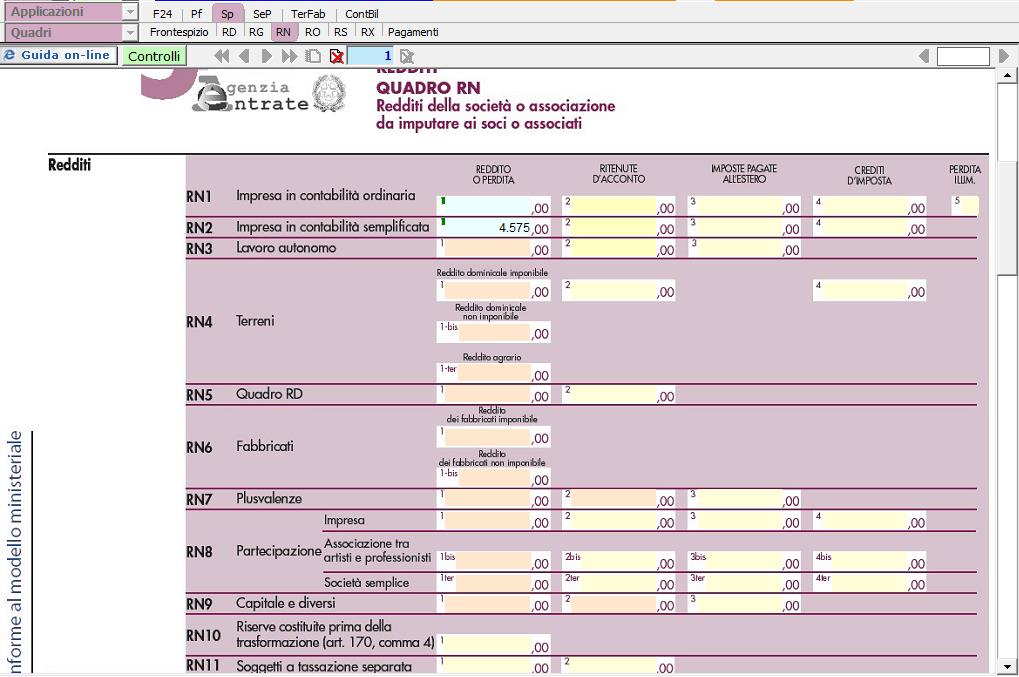Open the Applicazioni dropdown
This screenshot has height=677, width=1019.
[130, 12]
